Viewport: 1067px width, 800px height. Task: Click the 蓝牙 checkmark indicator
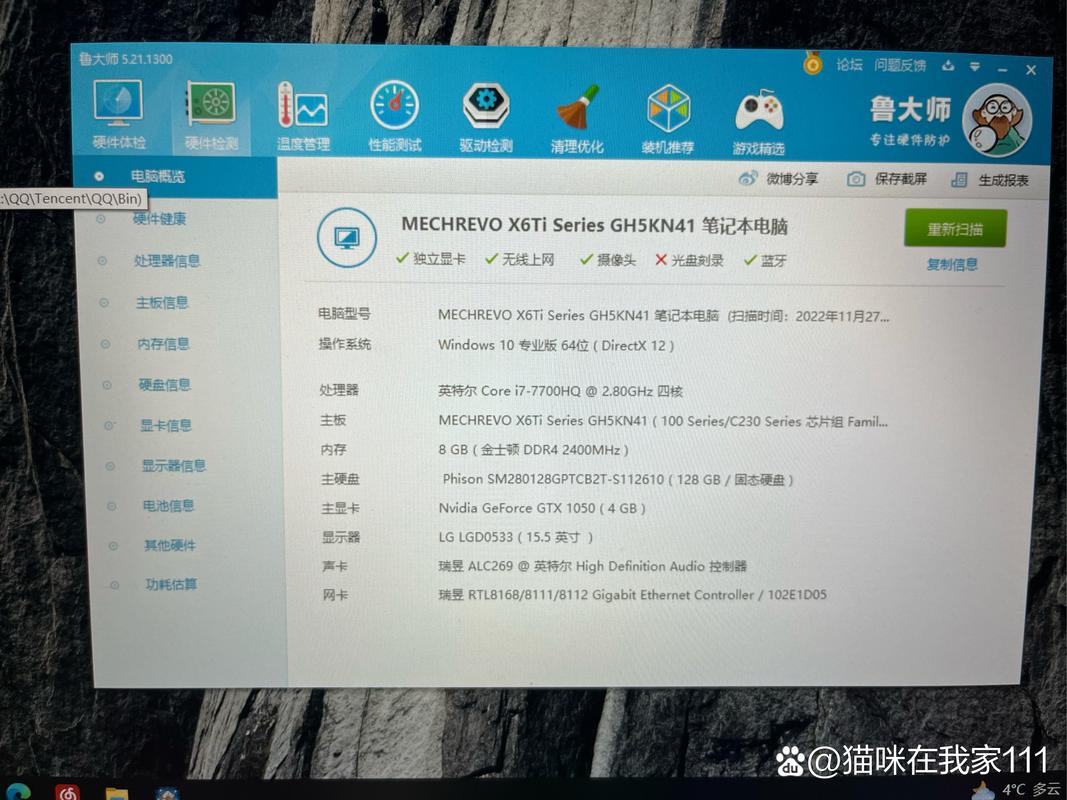(x=750, y=260)
